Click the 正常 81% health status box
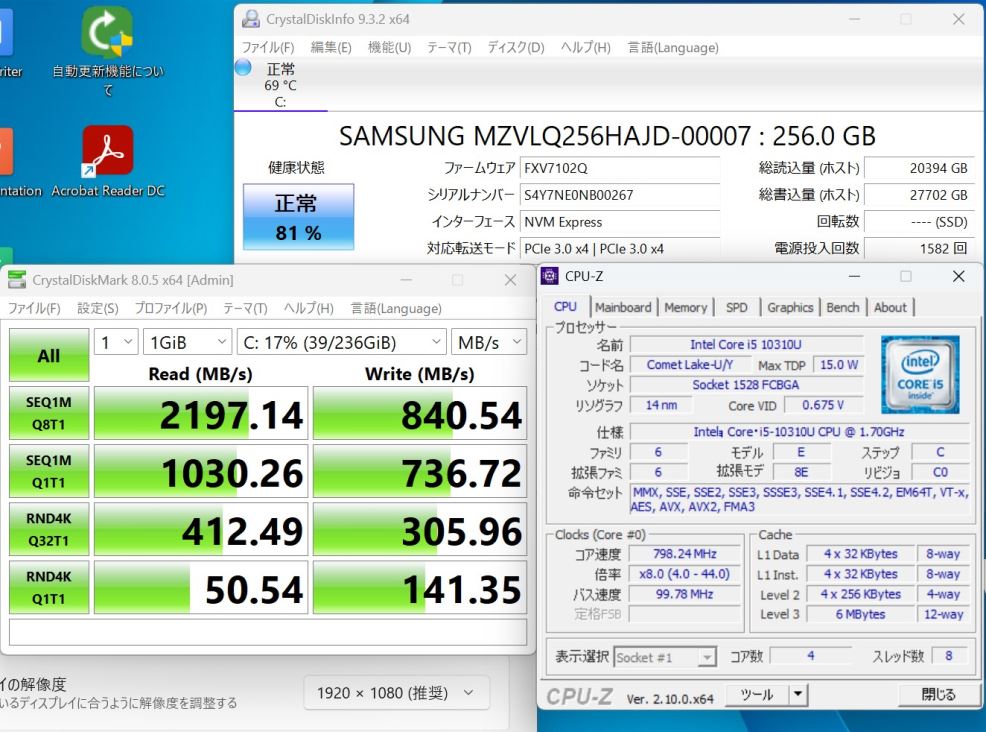Image resolution: width=986 pixels, height=732 pixels. click(x=298, y=218)
